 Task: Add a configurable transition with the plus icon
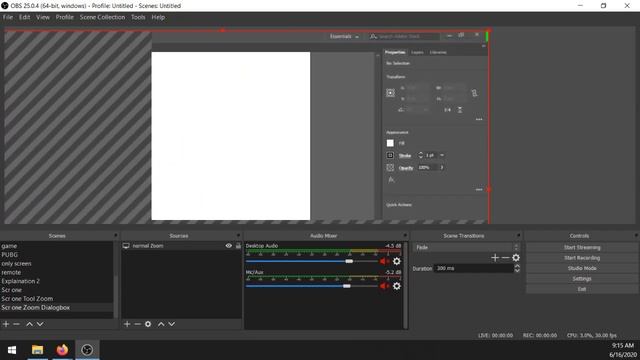pos(495,258)
